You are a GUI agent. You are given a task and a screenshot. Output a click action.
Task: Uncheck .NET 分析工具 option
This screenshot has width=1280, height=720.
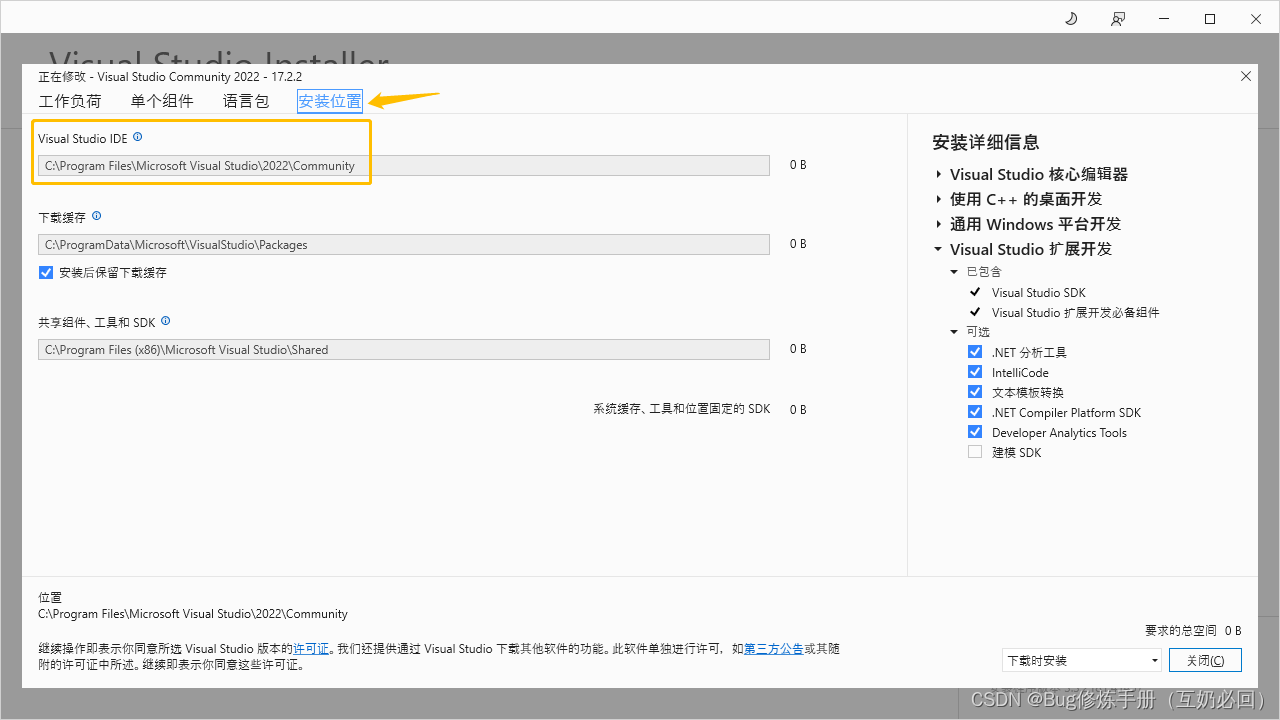click(975, 352)
